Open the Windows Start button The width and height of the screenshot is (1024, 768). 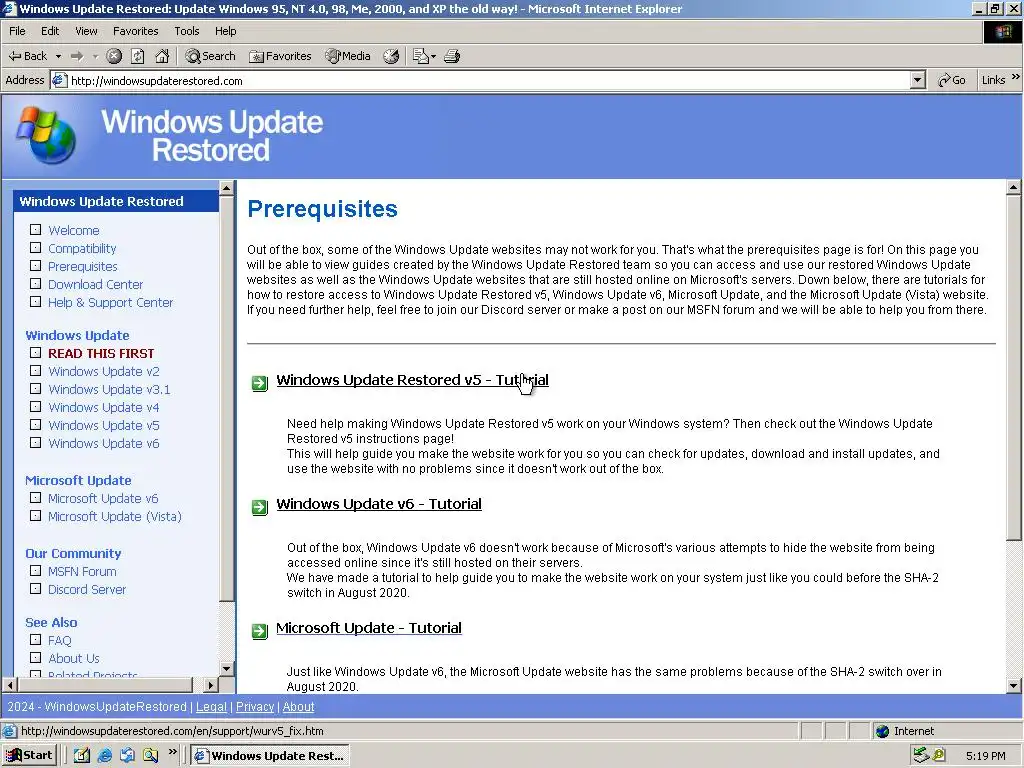[x=29, y=756]
